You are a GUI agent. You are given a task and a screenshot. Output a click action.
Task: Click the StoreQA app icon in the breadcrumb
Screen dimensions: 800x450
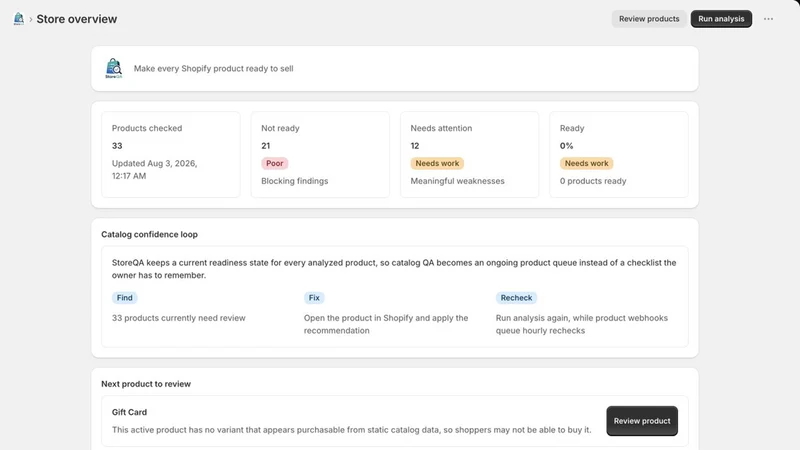(x=18, y=19)
